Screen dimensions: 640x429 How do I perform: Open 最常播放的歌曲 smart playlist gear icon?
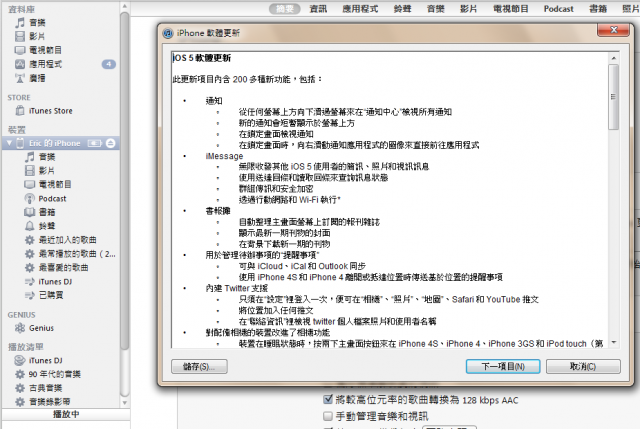30,254
